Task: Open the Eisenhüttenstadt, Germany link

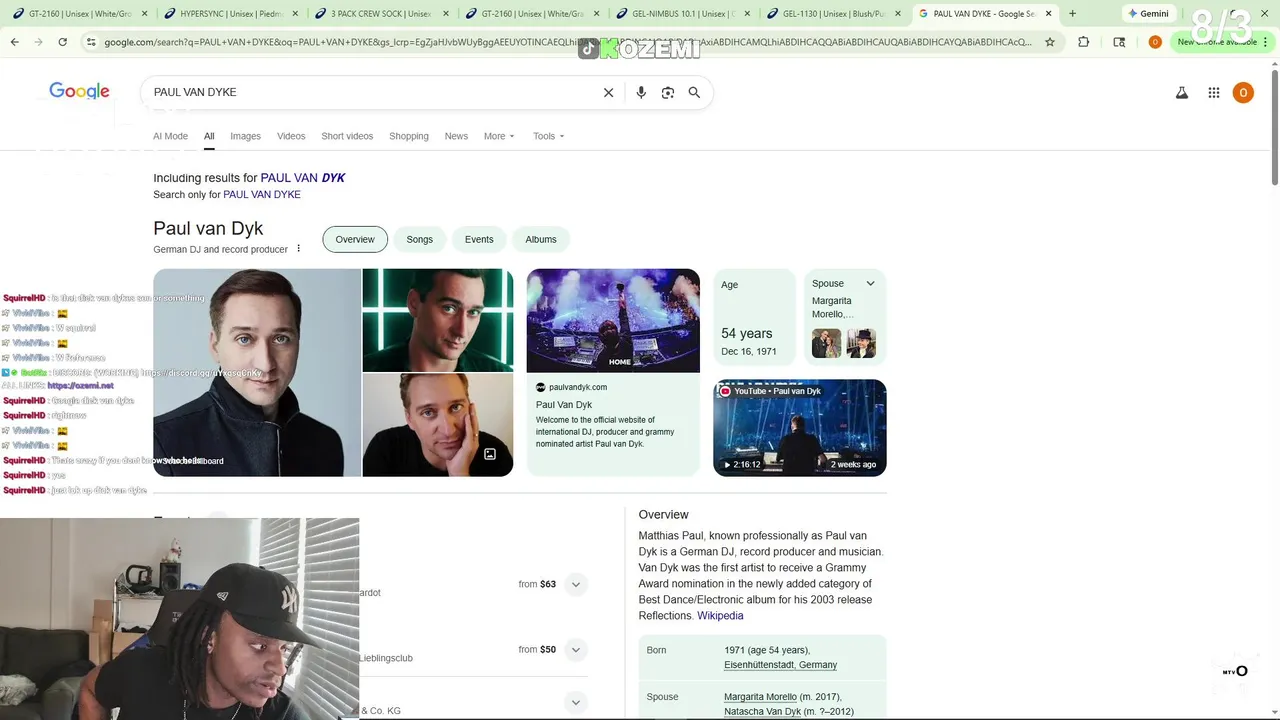Action: coord(781,665)
